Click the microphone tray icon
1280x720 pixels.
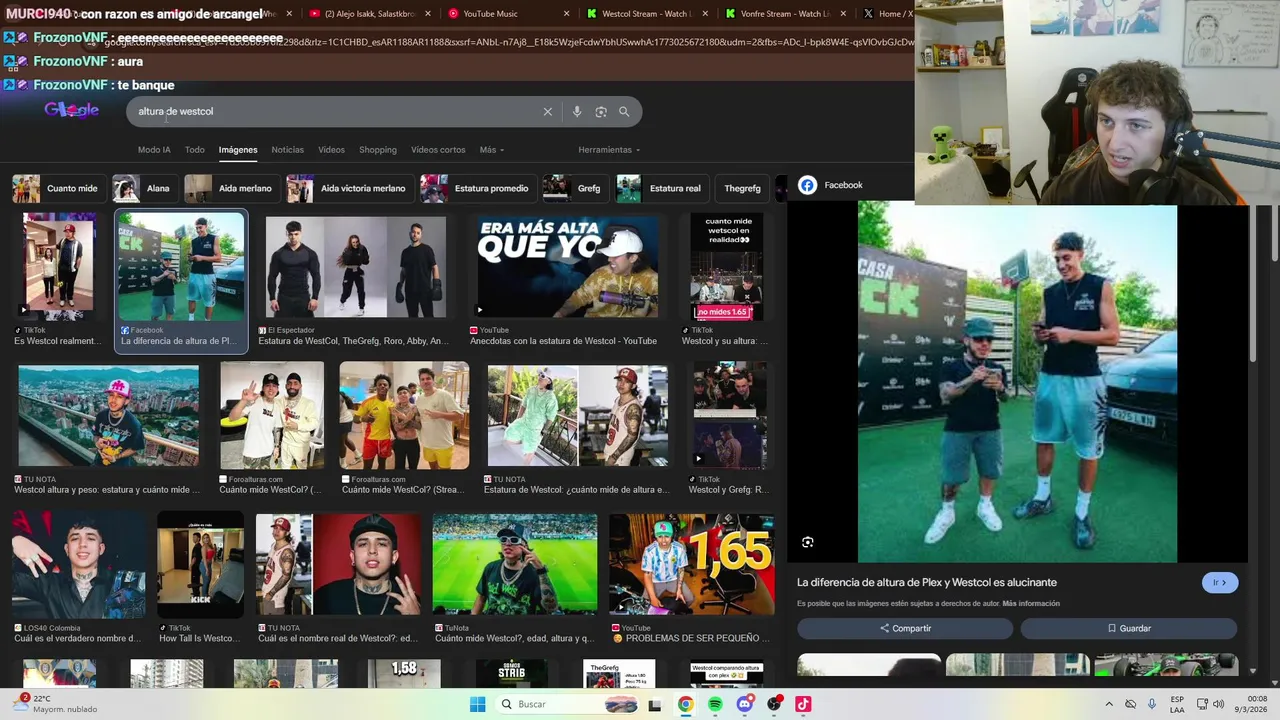[x=1152, y=704]
